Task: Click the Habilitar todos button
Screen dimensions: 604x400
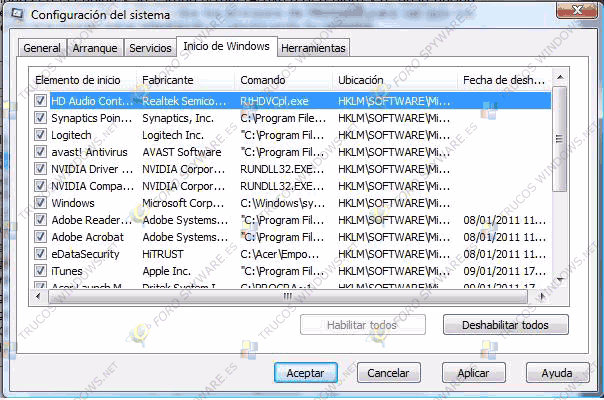Action: point(362,325)
